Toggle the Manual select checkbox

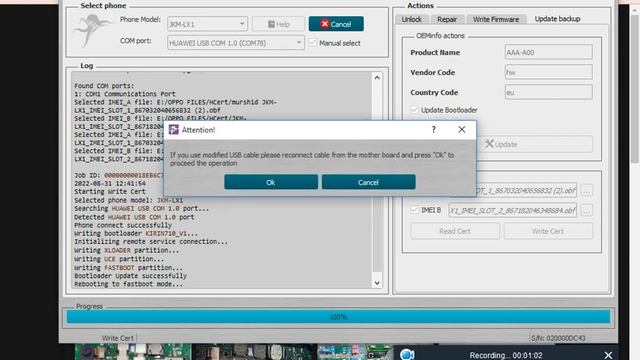coord(313,42)
